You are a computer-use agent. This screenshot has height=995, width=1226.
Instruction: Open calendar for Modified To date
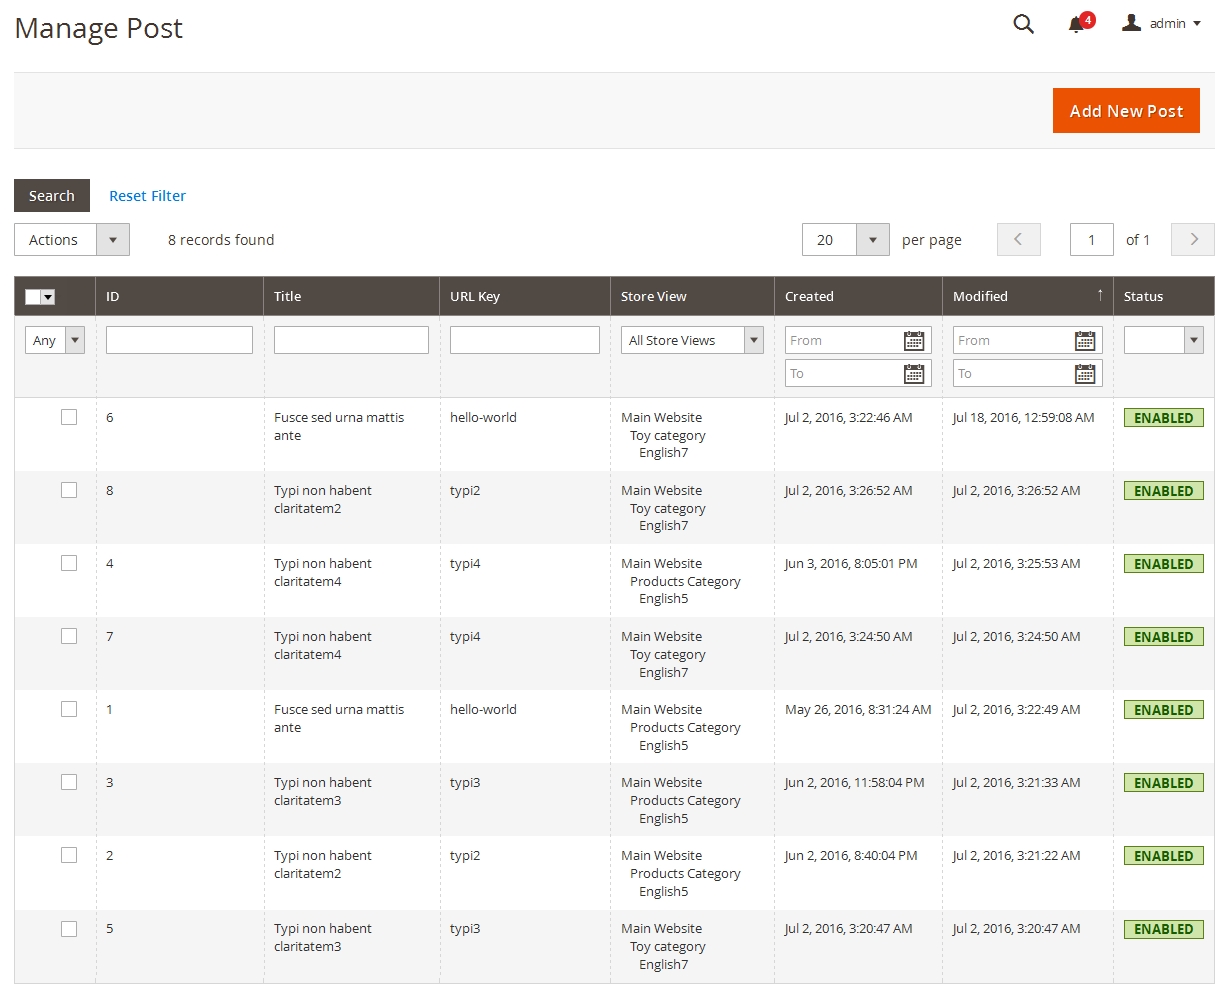(1085, 374)
